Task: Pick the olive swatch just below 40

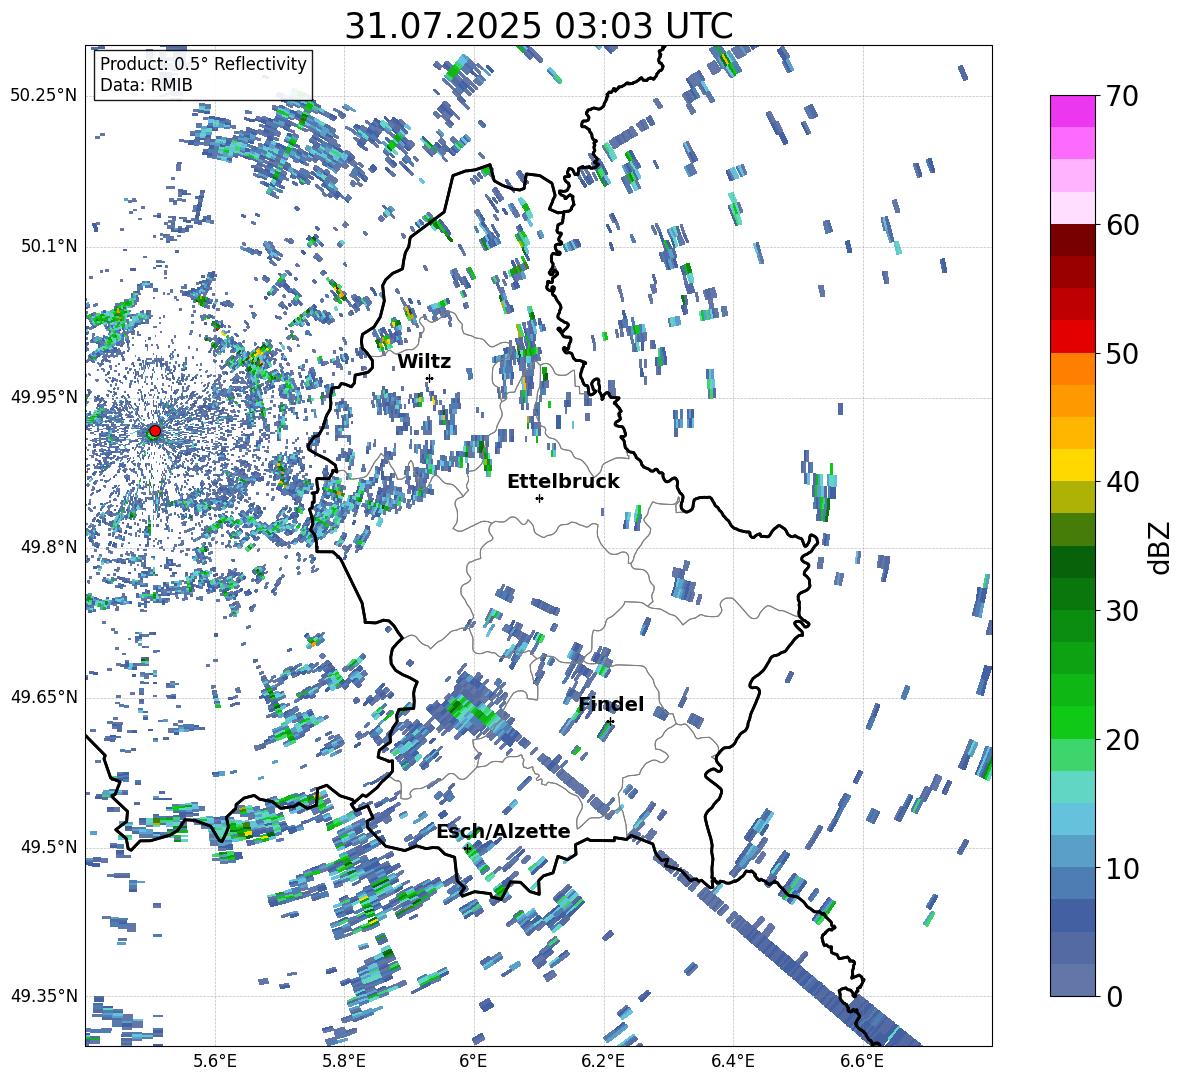Action: coord(1072,497)
